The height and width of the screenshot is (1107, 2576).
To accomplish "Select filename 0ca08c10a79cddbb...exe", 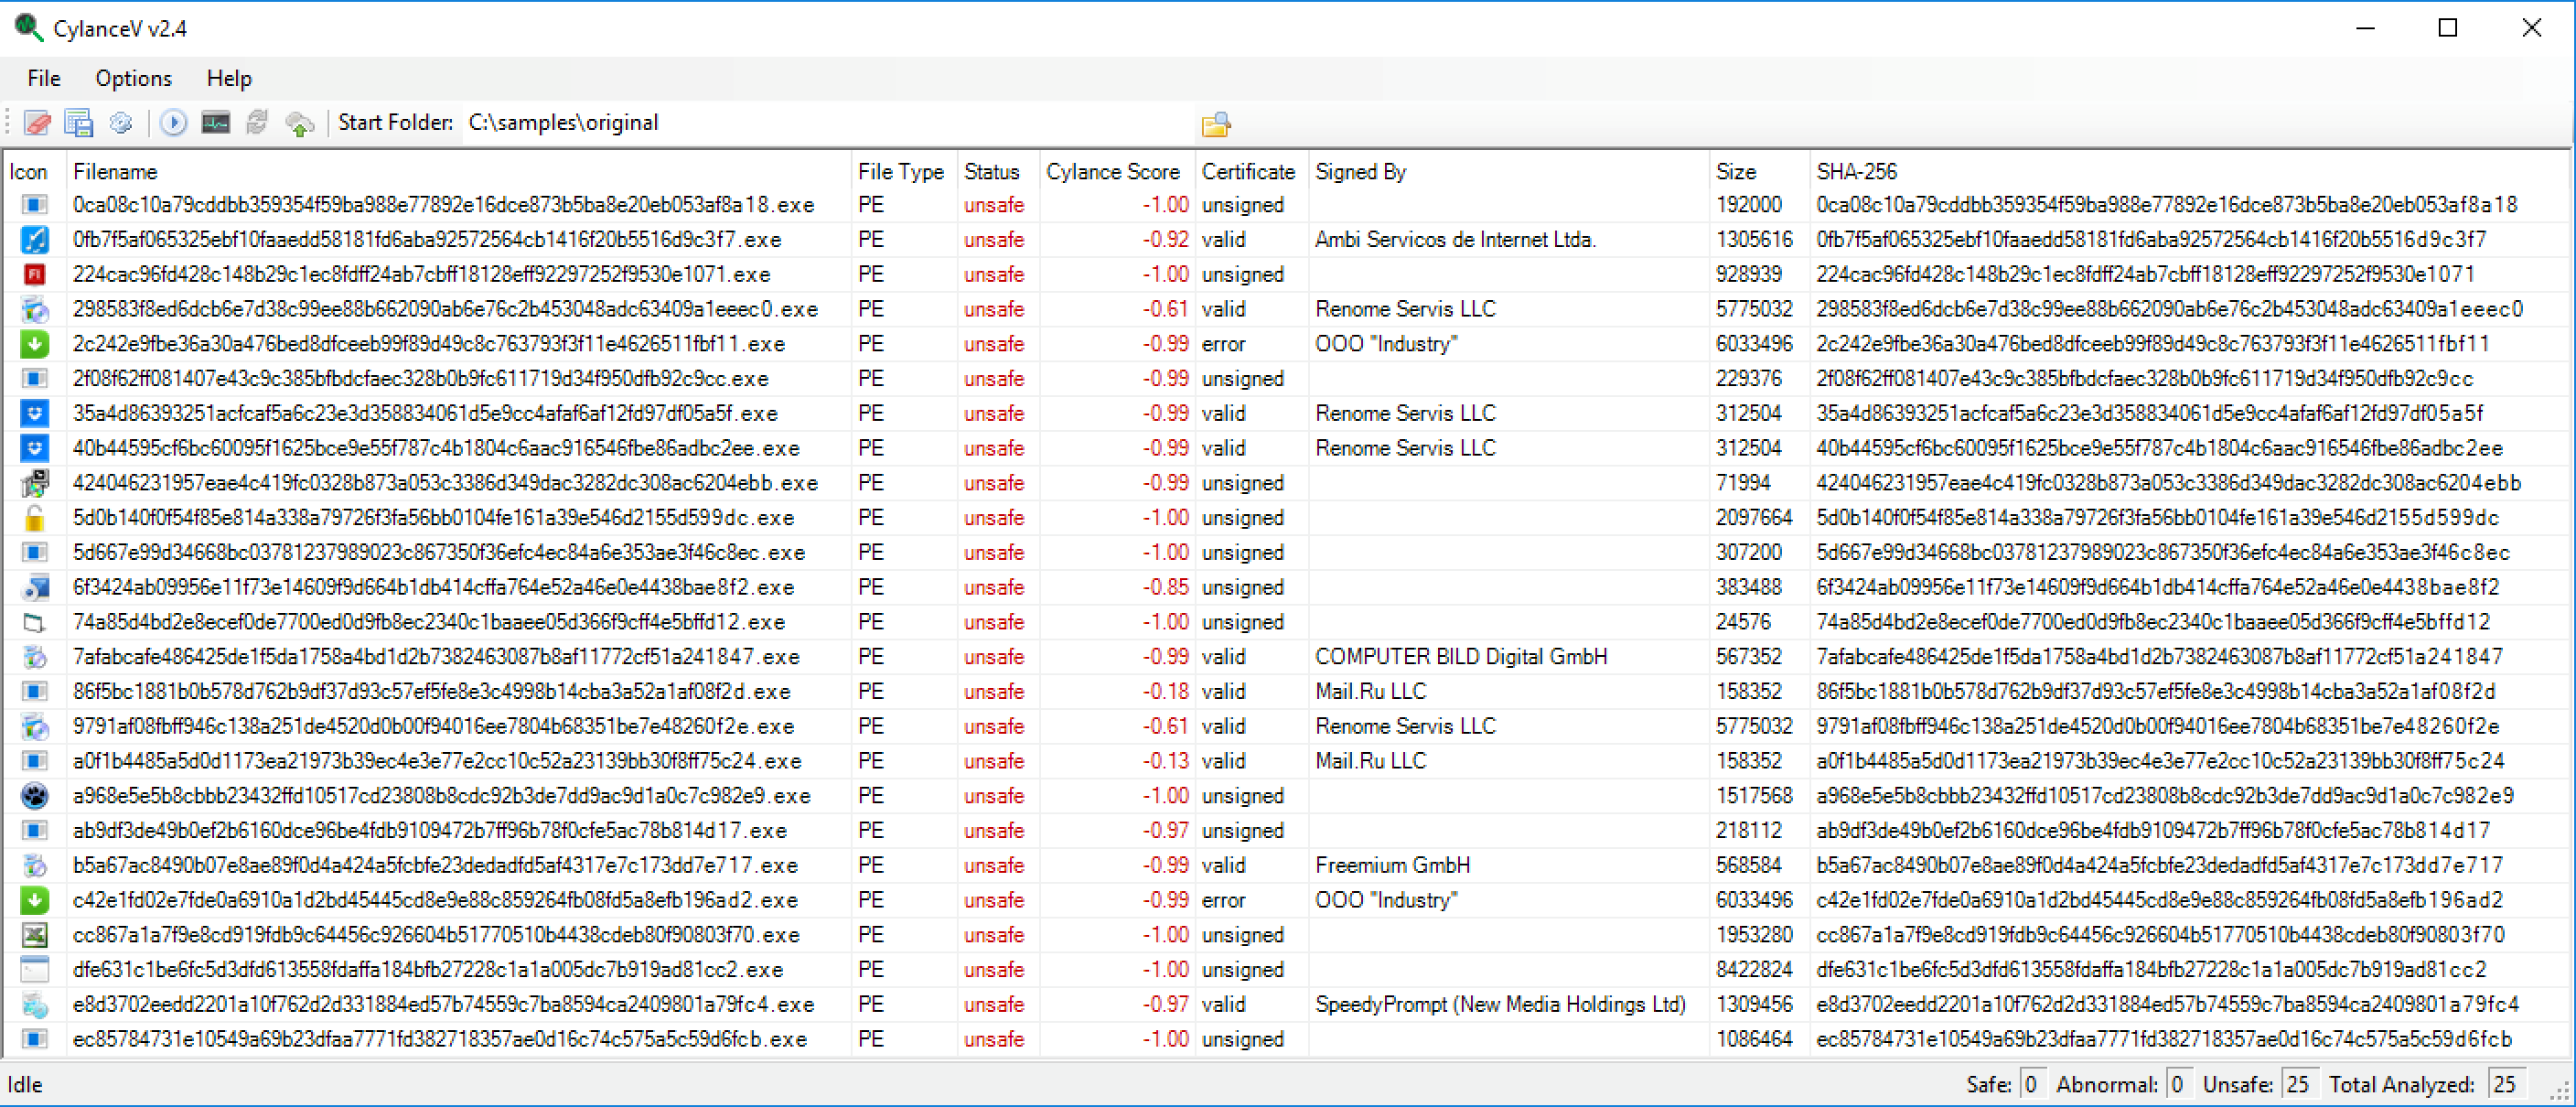I will pos(444,205).
